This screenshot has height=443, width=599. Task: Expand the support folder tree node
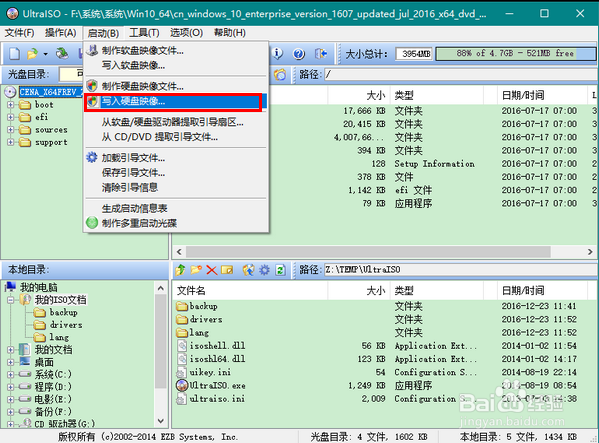tap(11, 142)
